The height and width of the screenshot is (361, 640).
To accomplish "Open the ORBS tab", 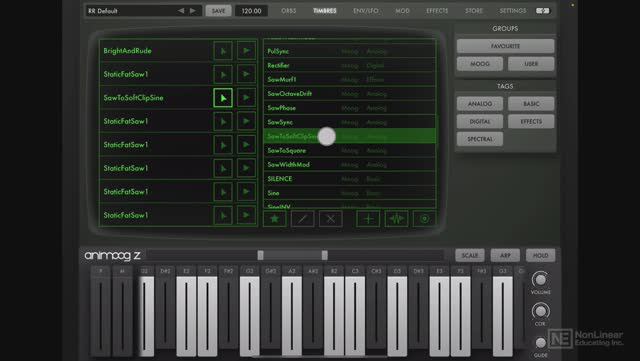I will 289,11.
